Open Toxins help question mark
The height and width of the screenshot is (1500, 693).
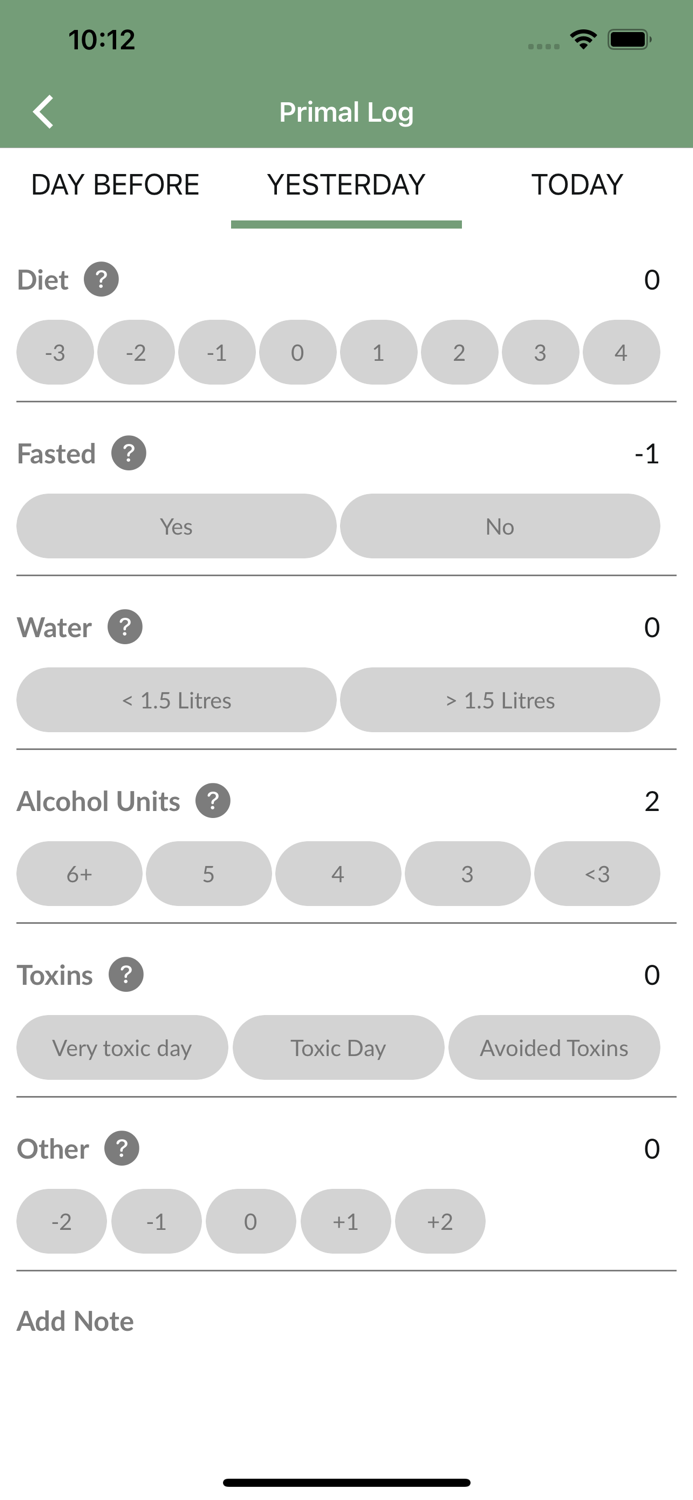coord(126,975)
